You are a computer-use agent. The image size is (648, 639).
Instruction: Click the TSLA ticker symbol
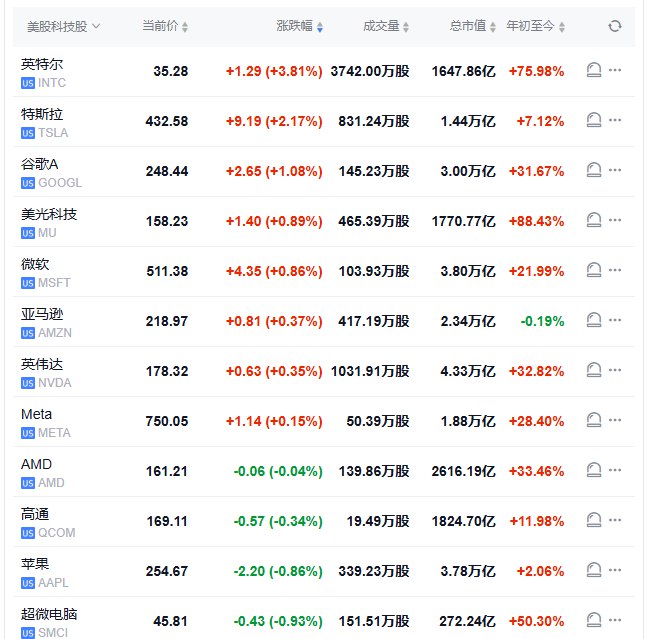(x=53, y=133)
